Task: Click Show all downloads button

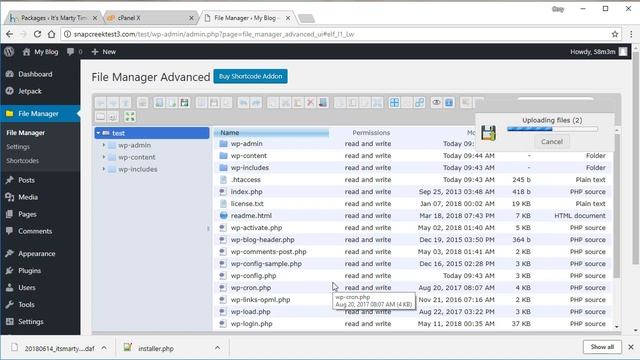Action: (x=602, y=347)
